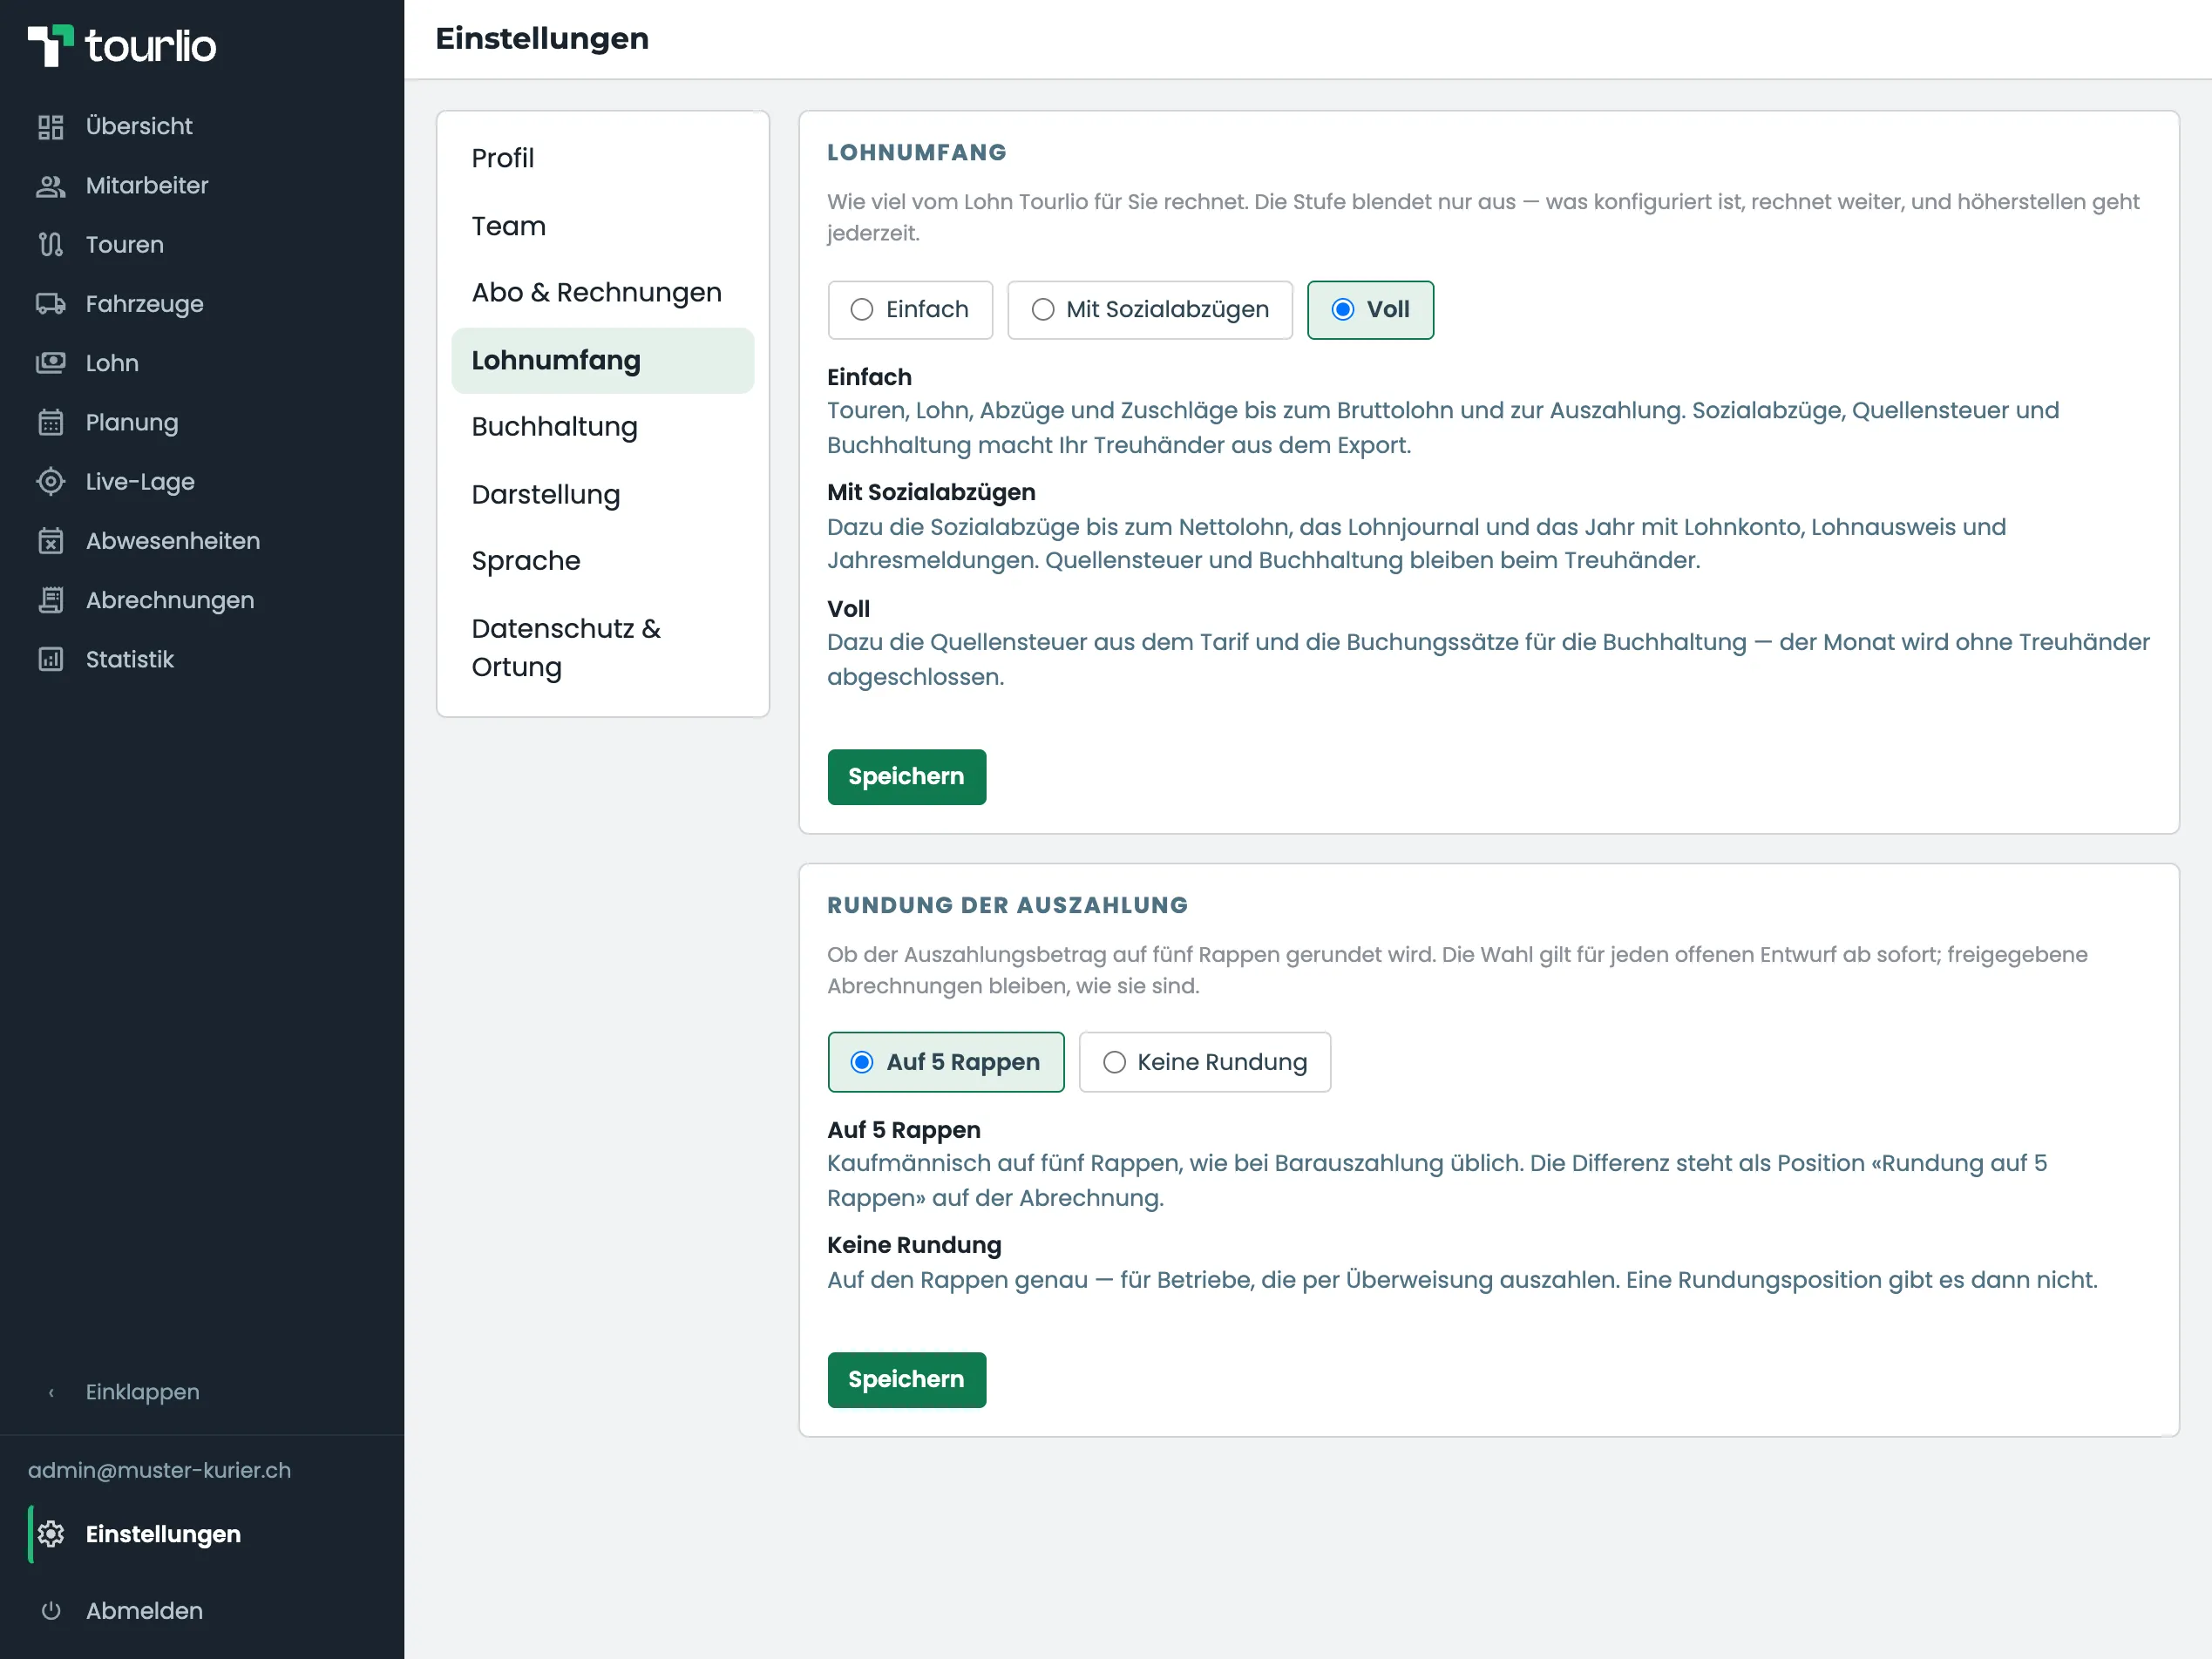Viewport: 2212px width, 1659px height.
Task: Click the tourlio logo
Action: (x=122, y=46)
